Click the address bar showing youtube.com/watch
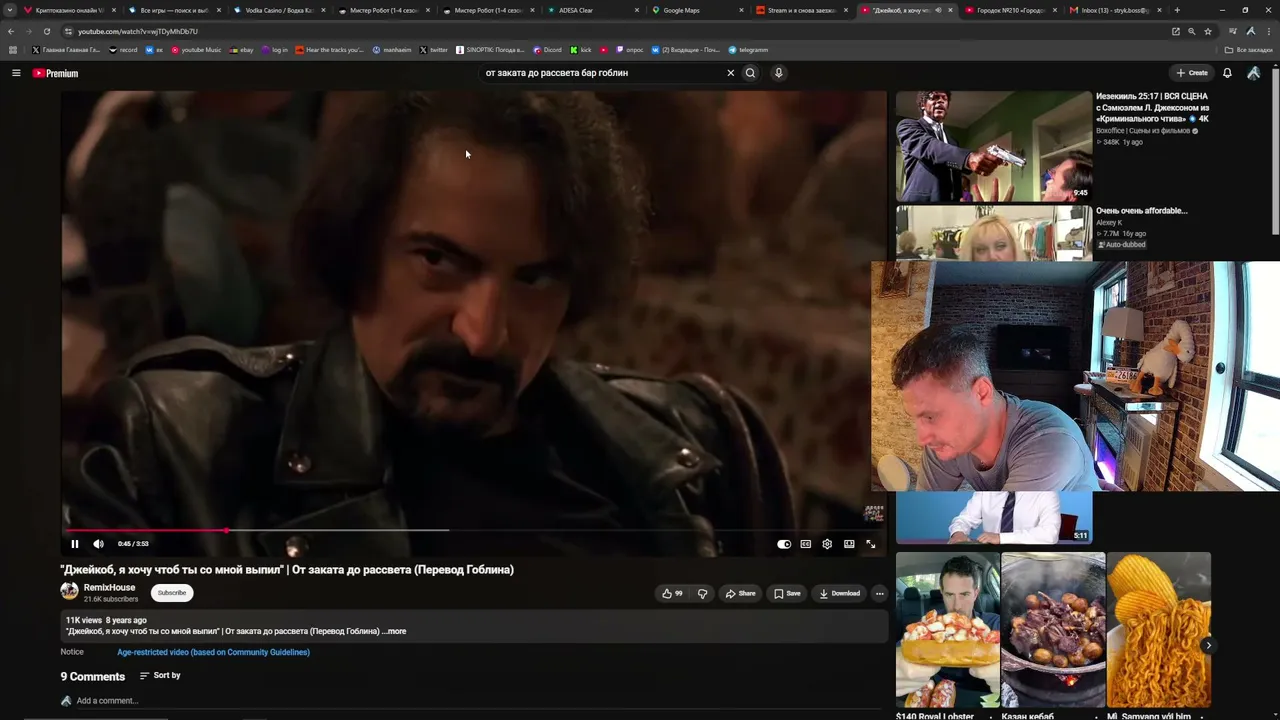1280x720 pixels. tap(600, 31)
